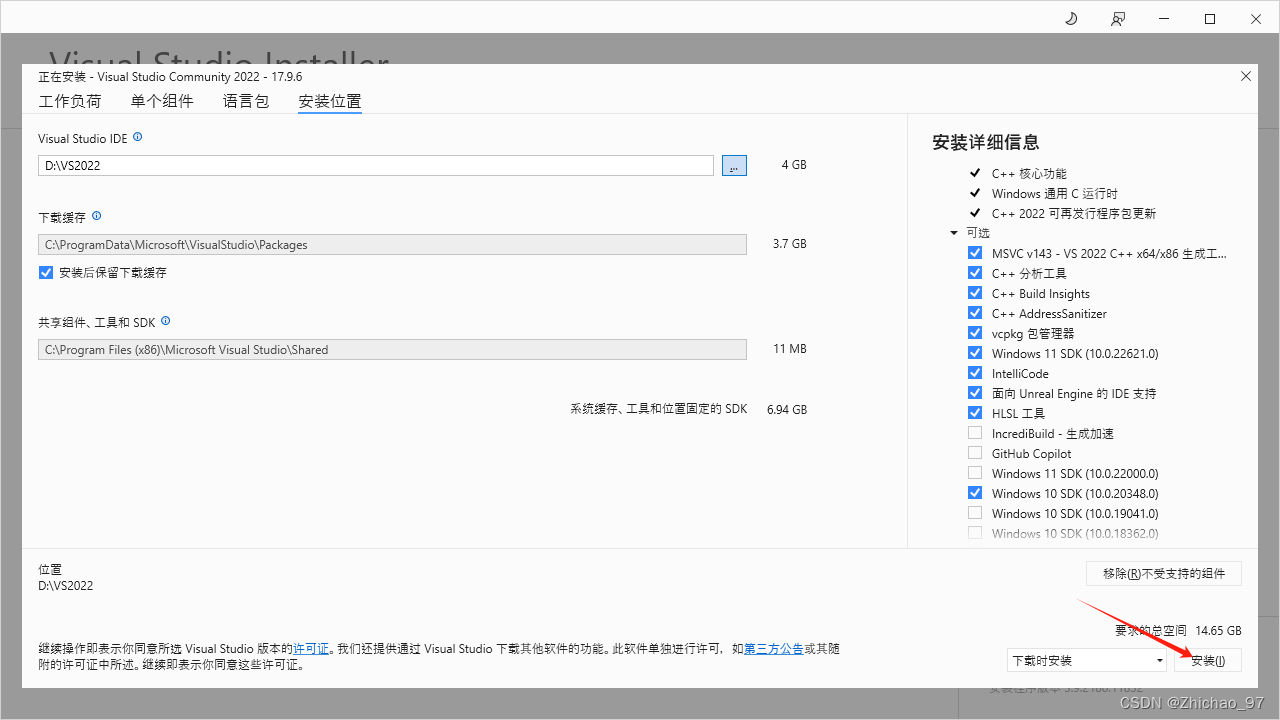Image resolution: width=1280 pixels, height=720 pixels.
Task: Check IncrediBuild - 生成加速 option
Action: (975, 433)
